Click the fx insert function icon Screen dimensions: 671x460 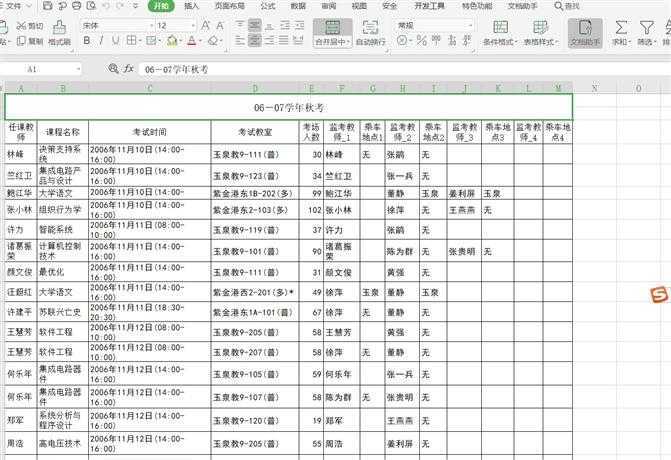(x=128, y=68)
